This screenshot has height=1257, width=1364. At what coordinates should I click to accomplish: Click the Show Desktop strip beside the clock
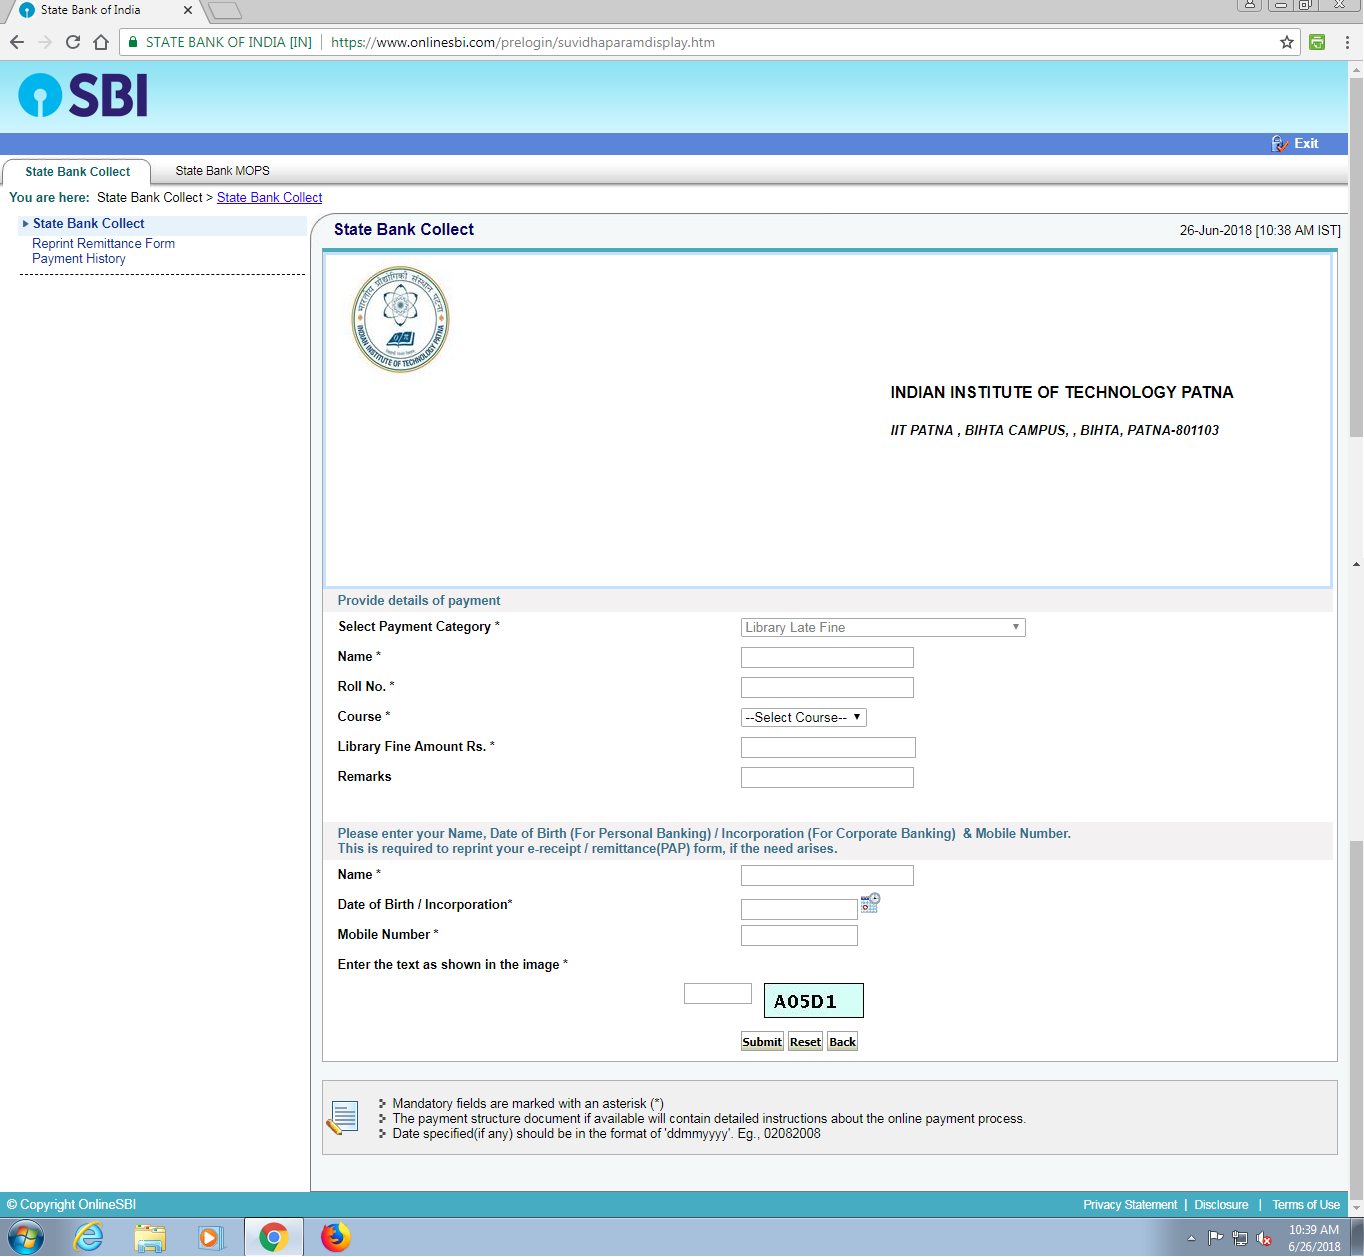(1357, 1238)
